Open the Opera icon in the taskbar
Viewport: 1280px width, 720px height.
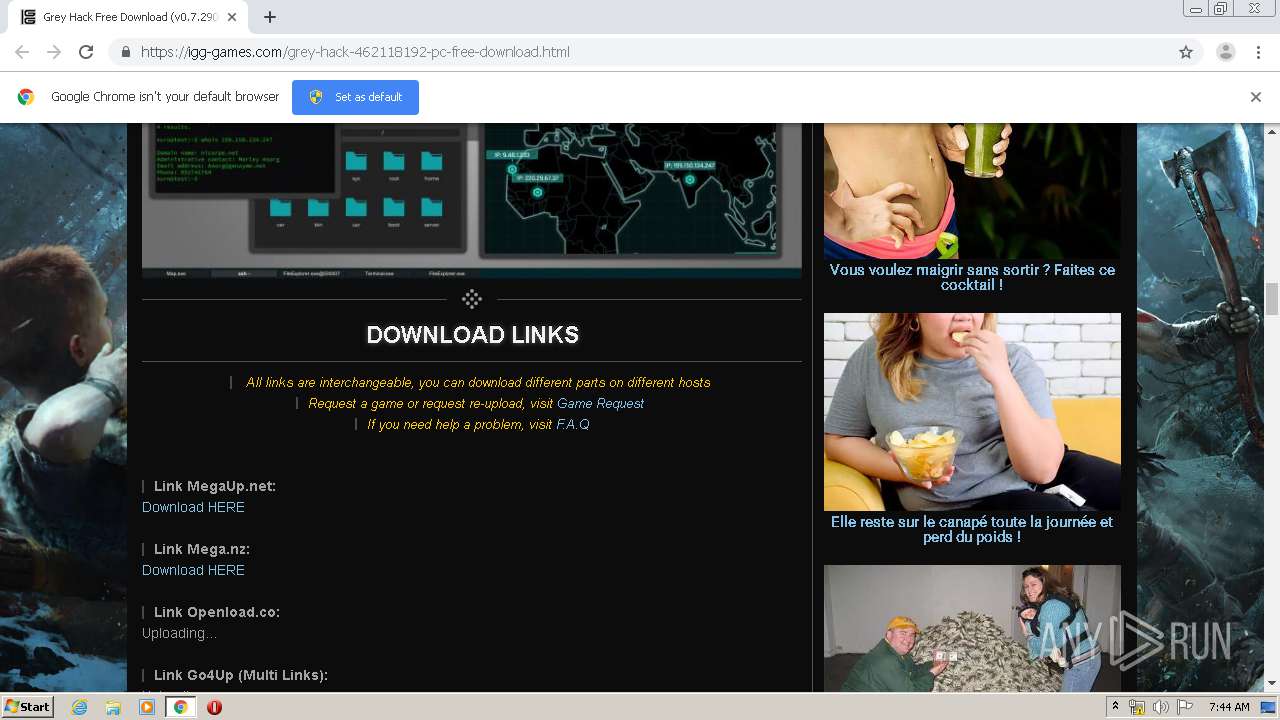(214, 707)
